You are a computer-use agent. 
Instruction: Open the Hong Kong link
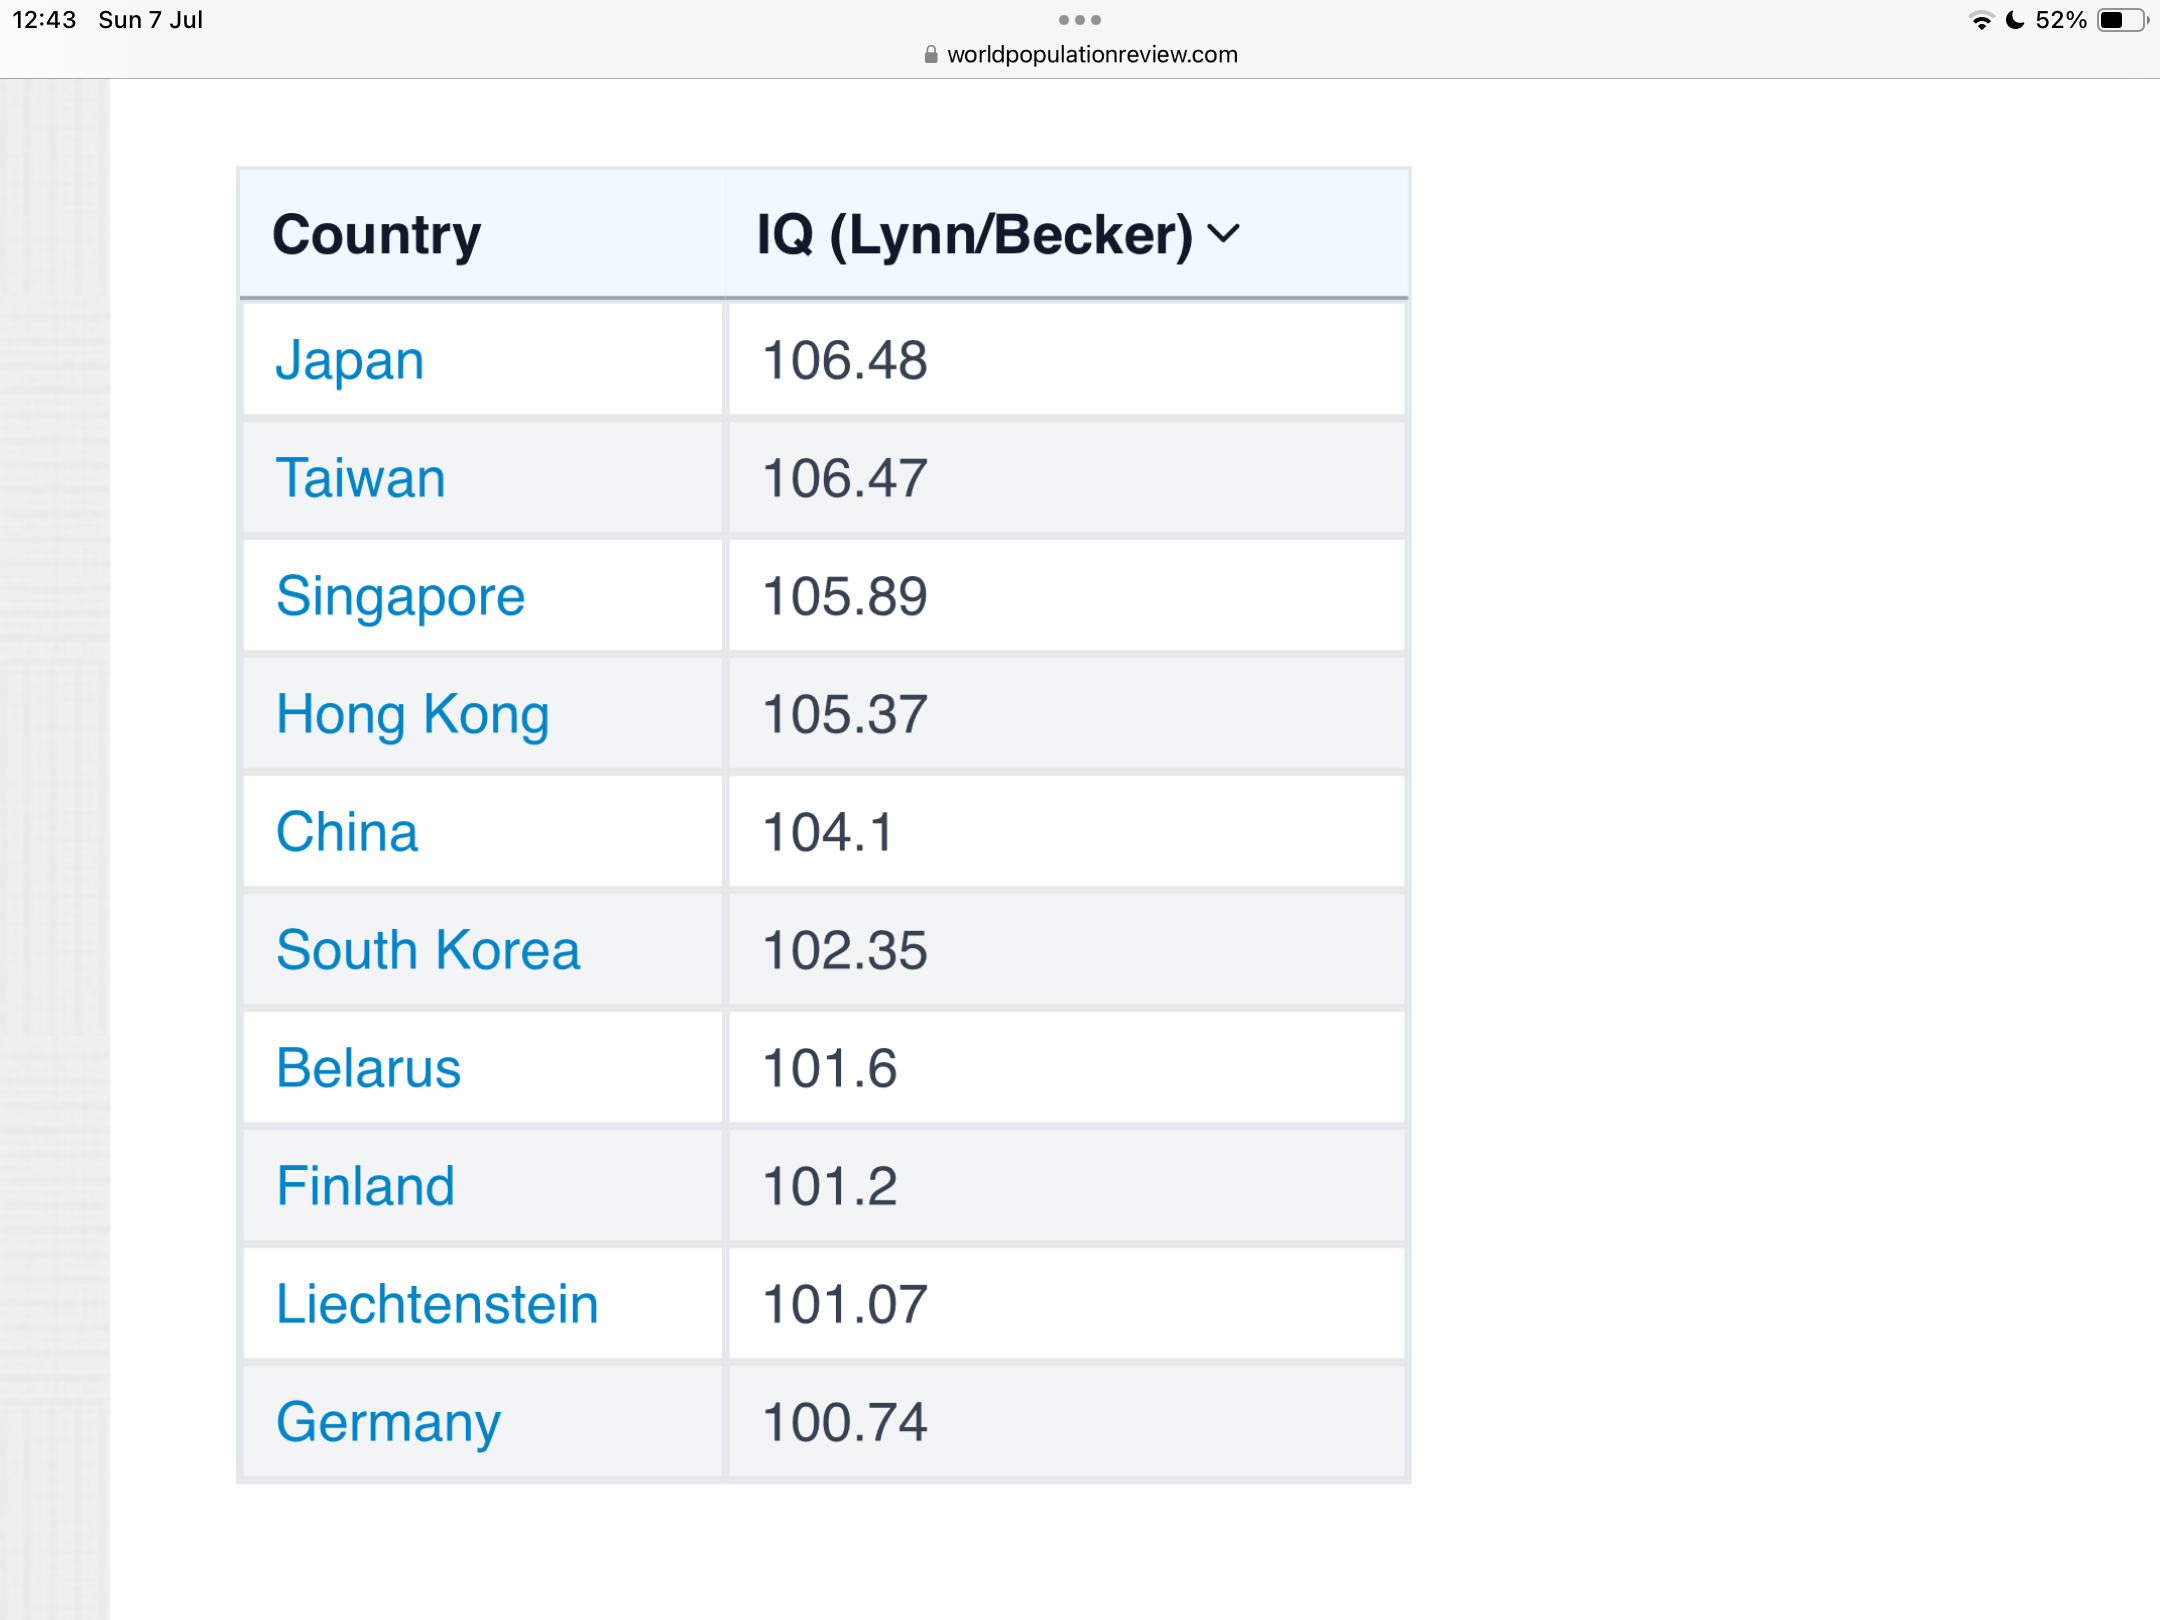point(412,715)
